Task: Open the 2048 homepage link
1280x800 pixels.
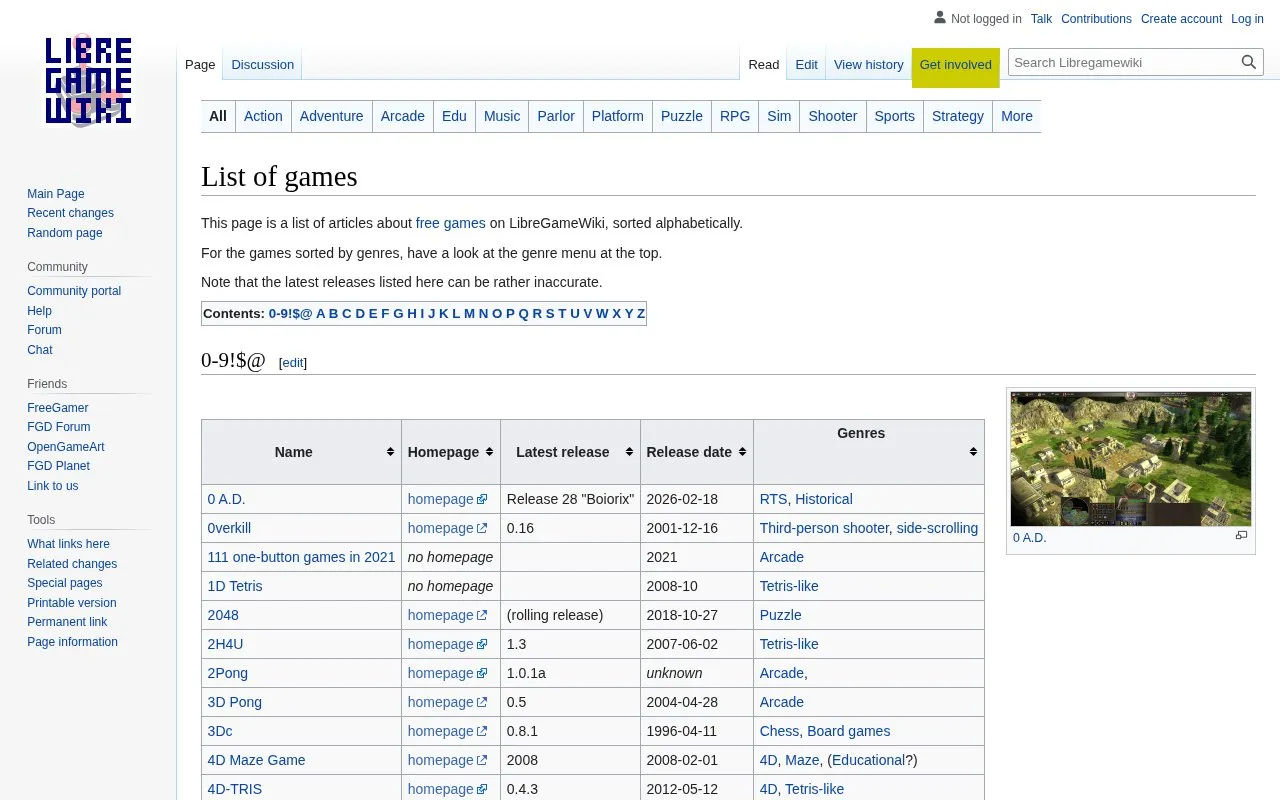Action: coord(447,615)
